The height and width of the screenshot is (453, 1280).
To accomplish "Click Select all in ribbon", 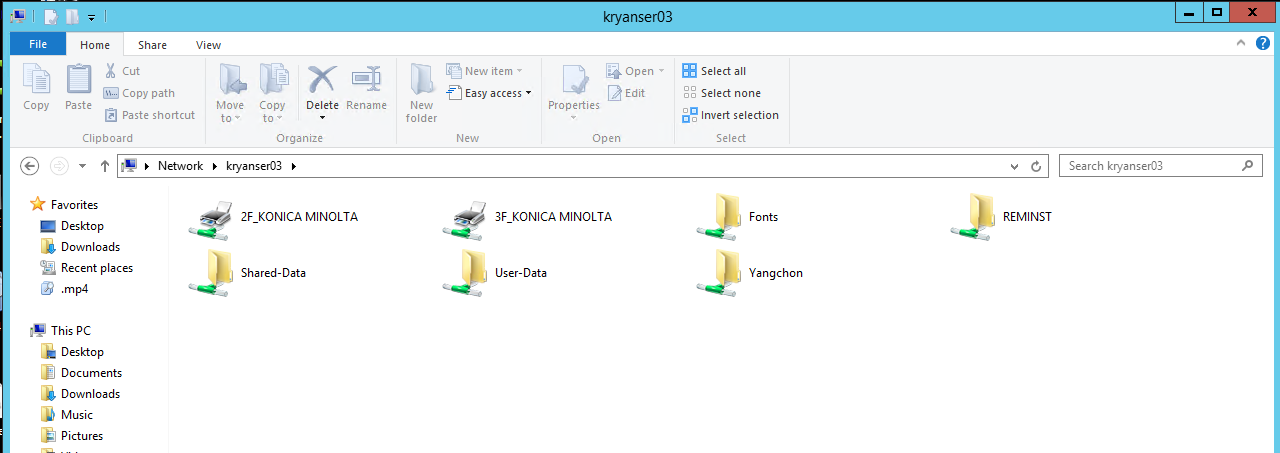I will tap(714, 71).
